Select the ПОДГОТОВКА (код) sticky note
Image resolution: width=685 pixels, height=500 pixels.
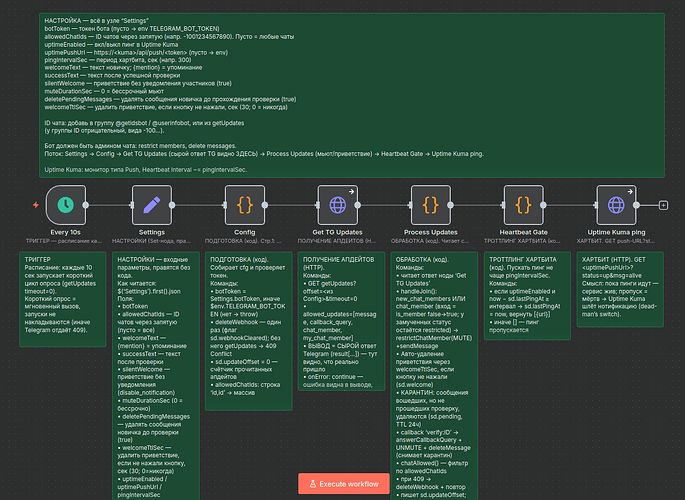click(x=249, y=331)
